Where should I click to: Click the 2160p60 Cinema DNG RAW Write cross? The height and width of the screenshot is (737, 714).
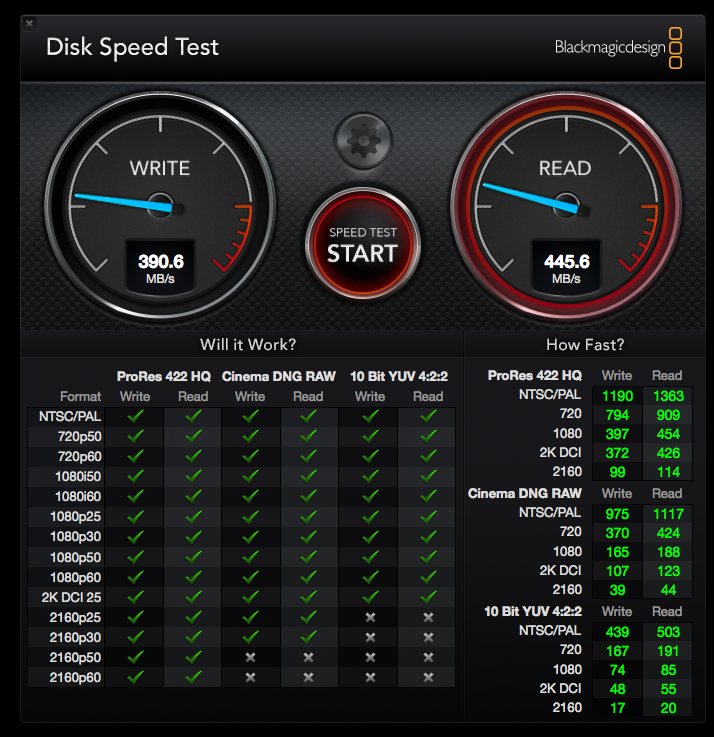pyautogui.click(x=250, y=677)
